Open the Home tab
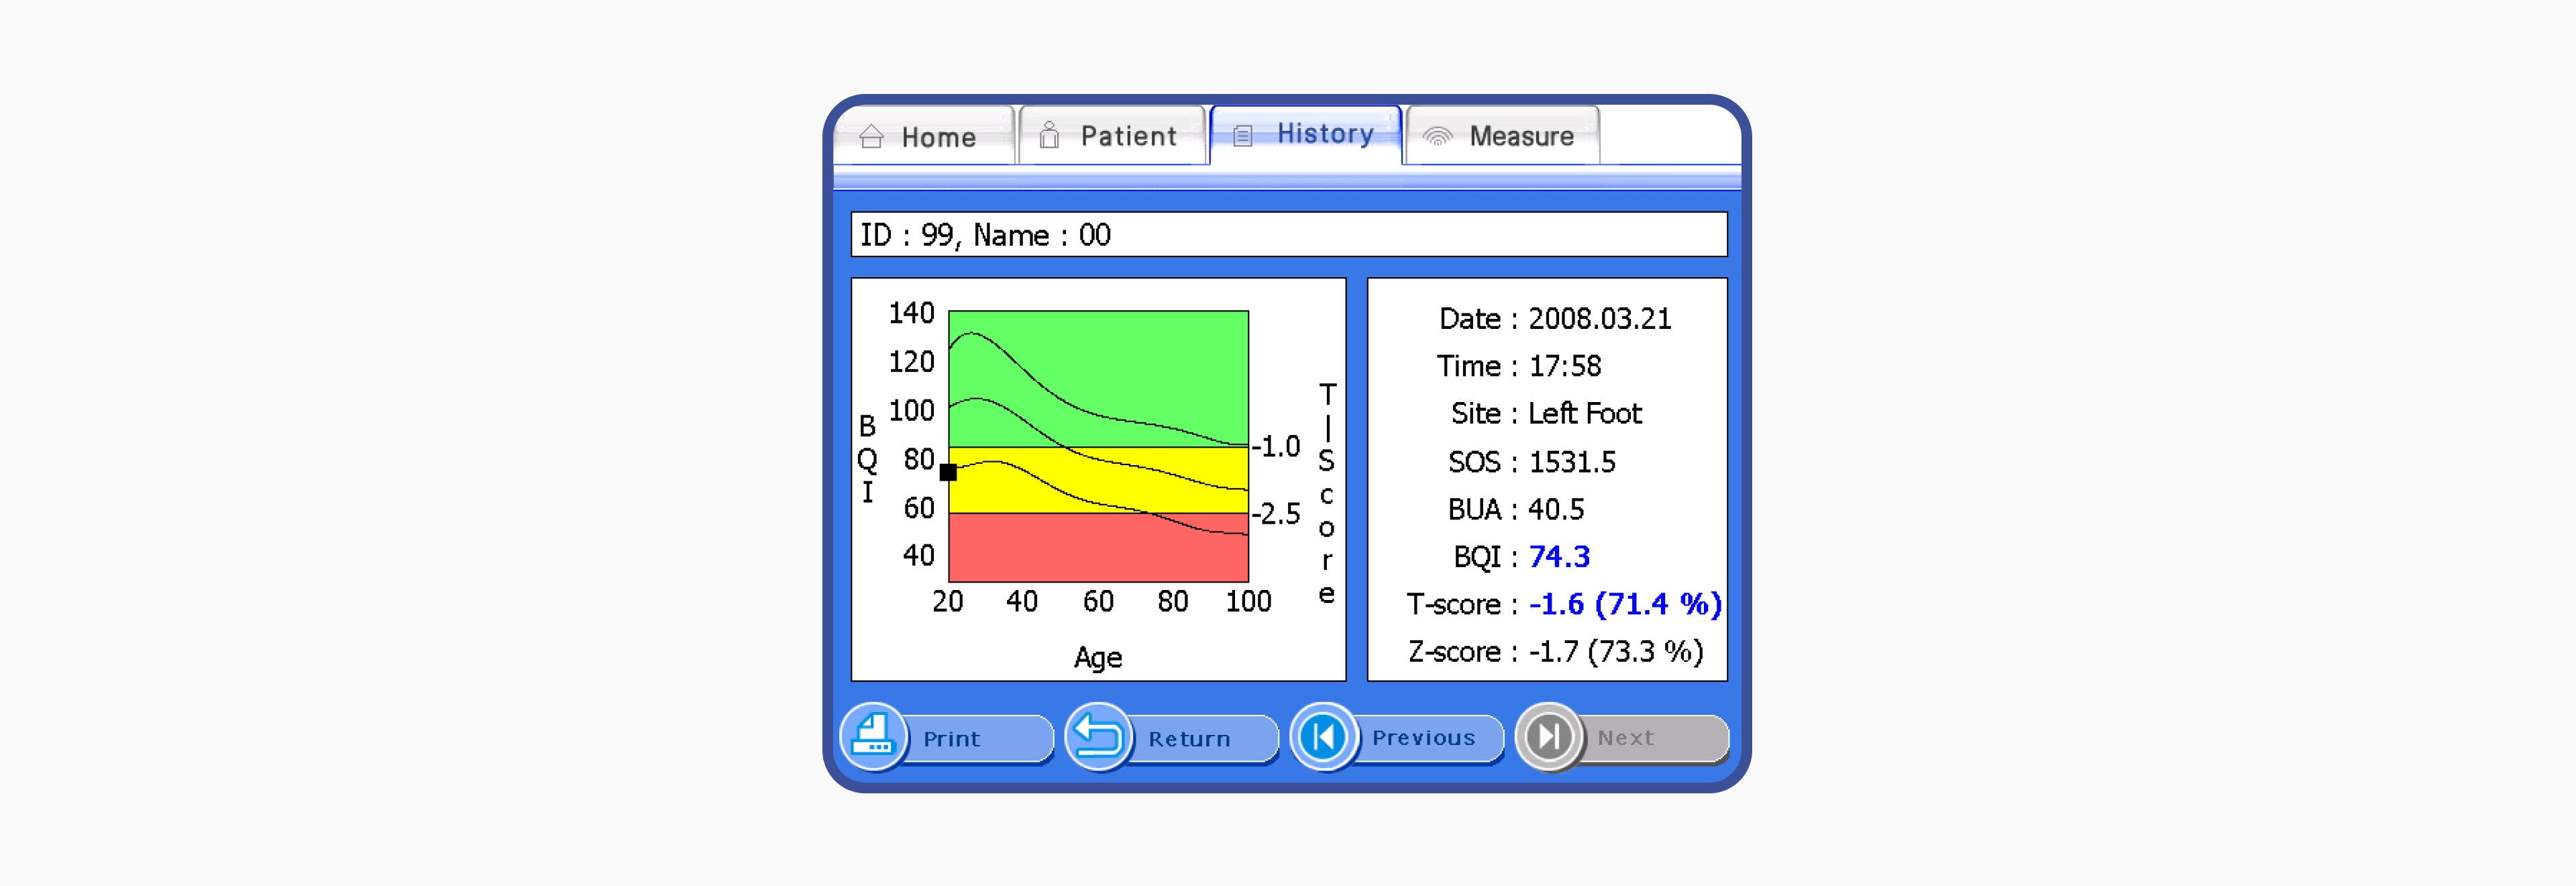 coord(938,137)
